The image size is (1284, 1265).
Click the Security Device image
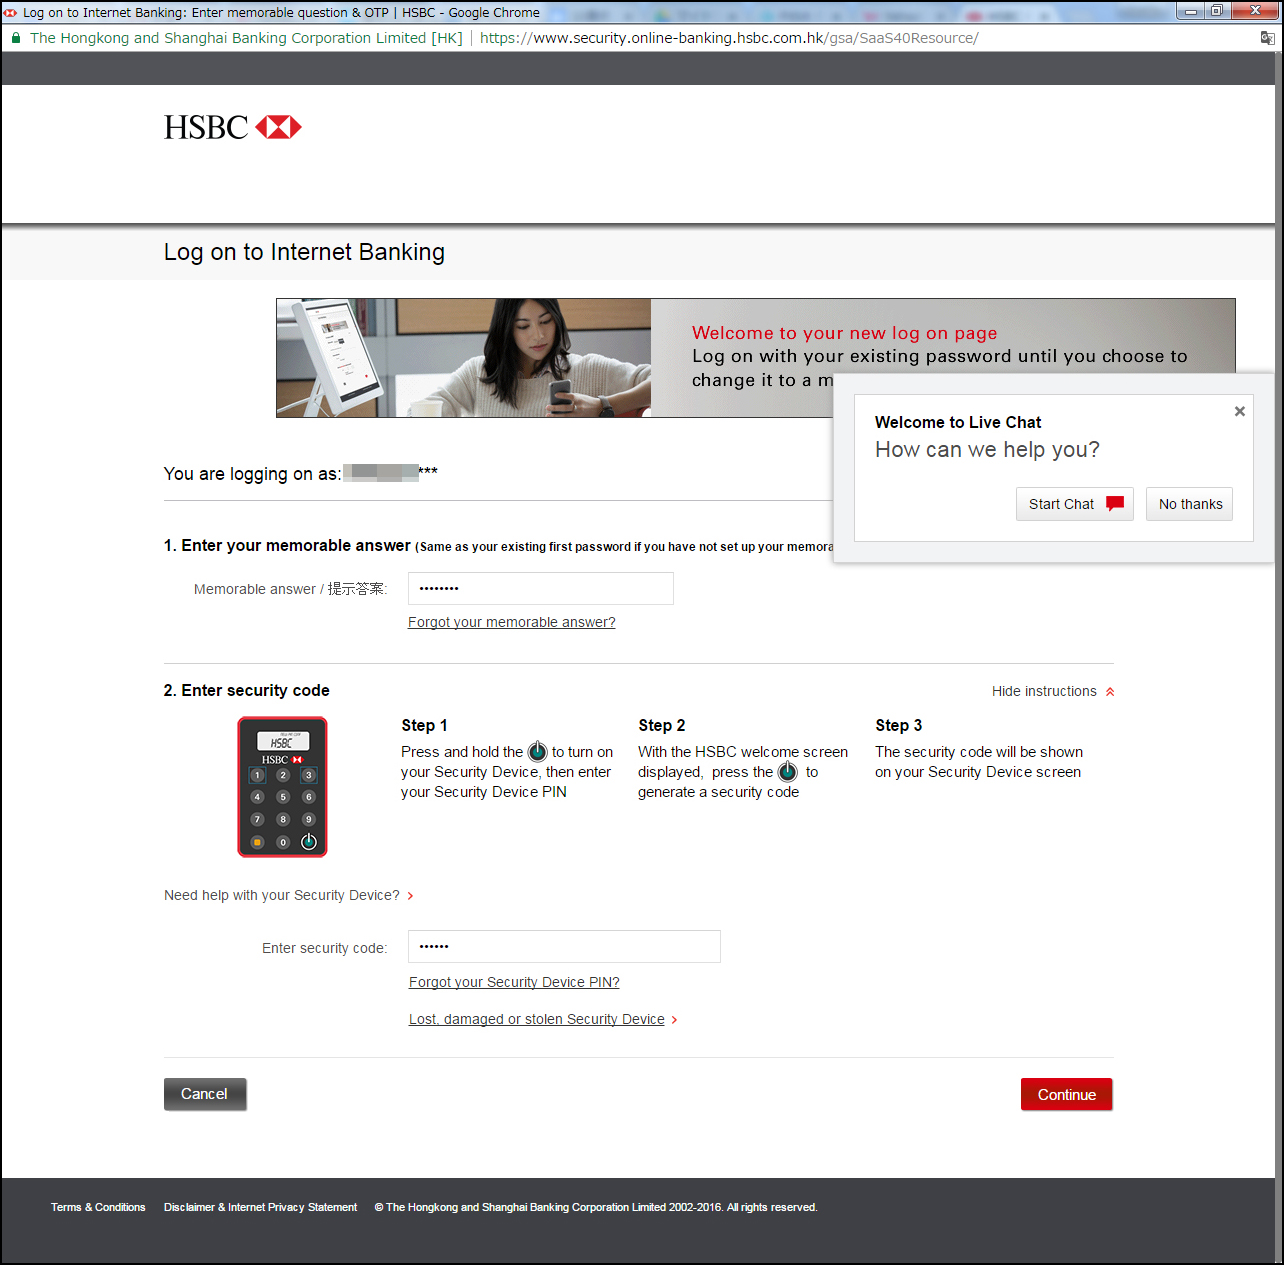coord(282,787)
